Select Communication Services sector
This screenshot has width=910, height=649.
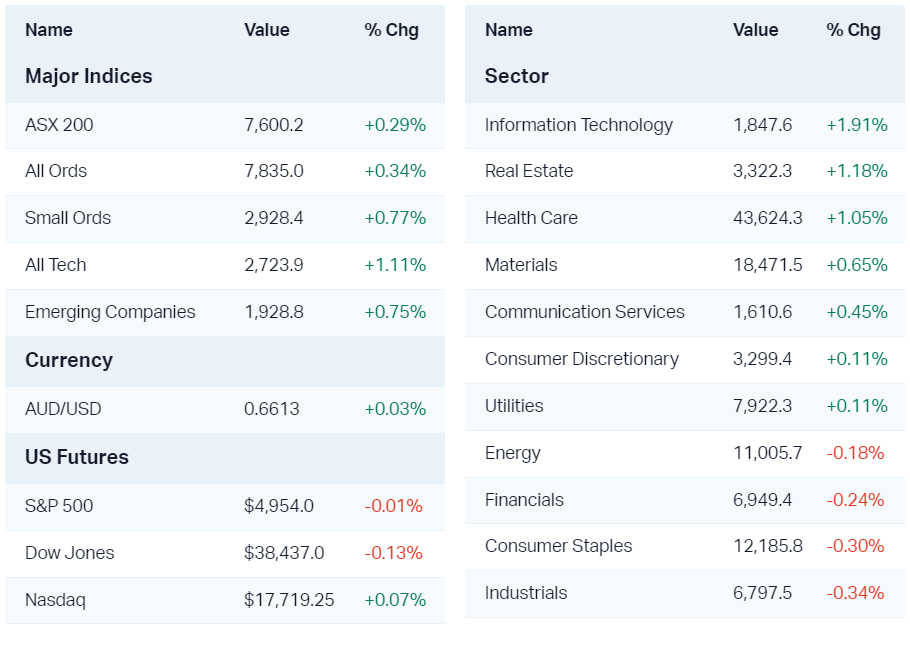click(585, 312)
